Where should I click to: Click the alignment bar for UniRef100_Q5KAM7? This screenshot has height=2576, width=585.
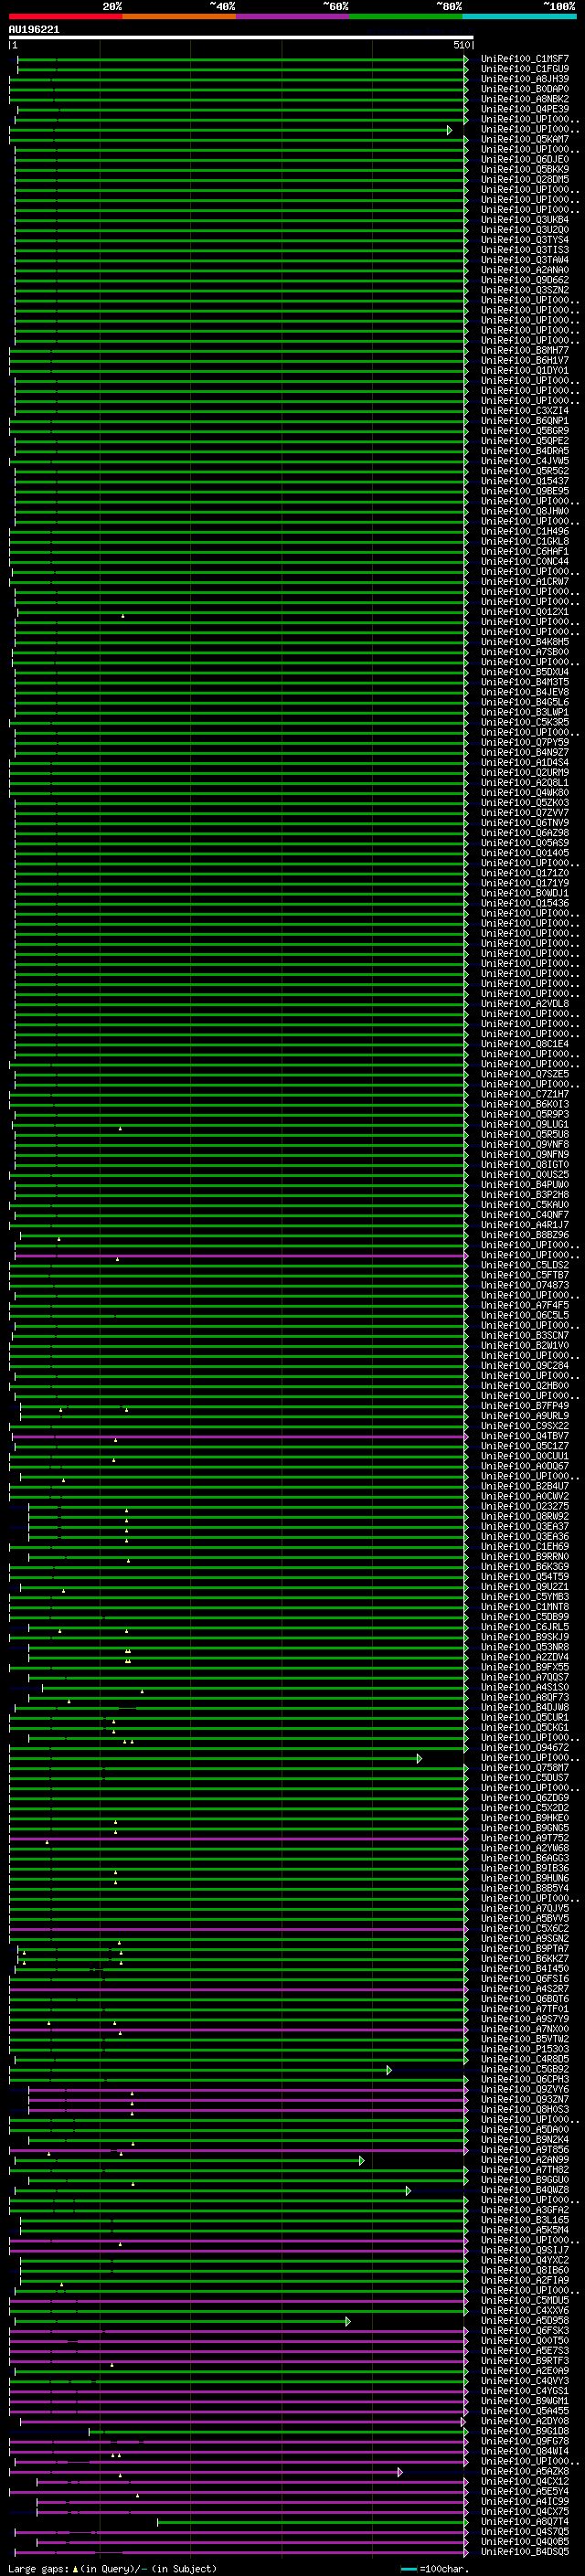[x=238, y=140]
